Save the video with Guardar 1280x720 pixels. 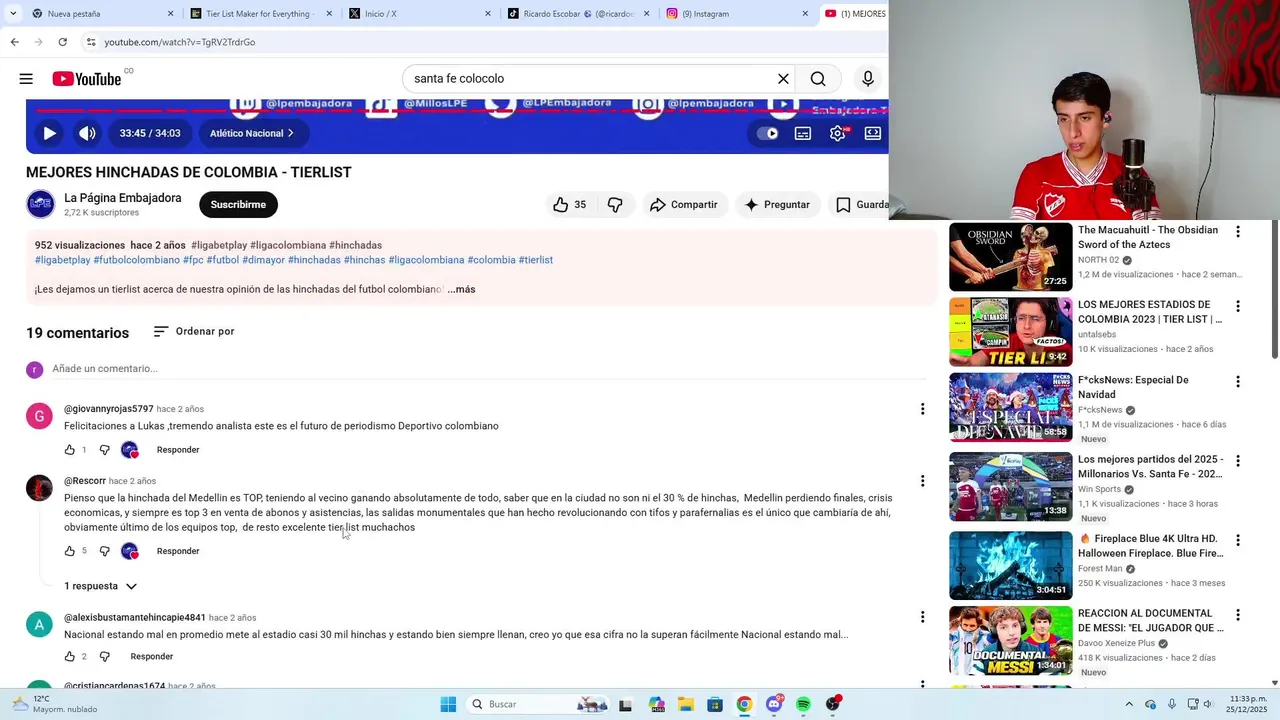861,205
